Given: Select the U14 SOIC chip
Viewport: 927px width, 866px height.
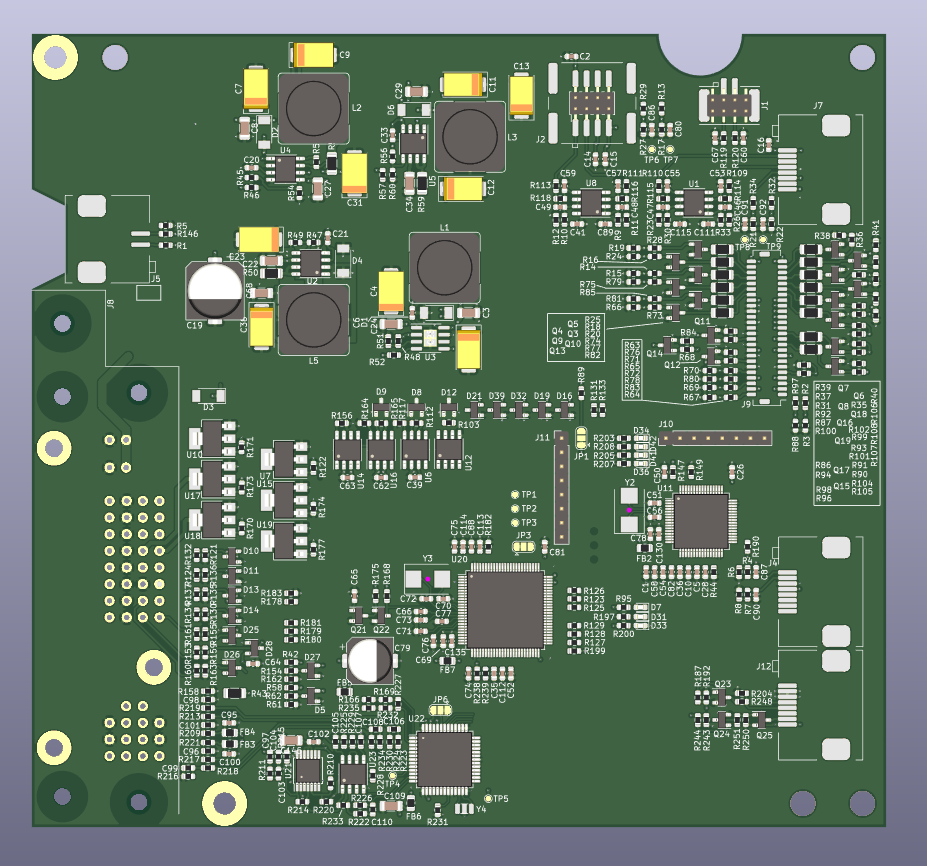Looking at the screenshot, I should pos(347,452).
